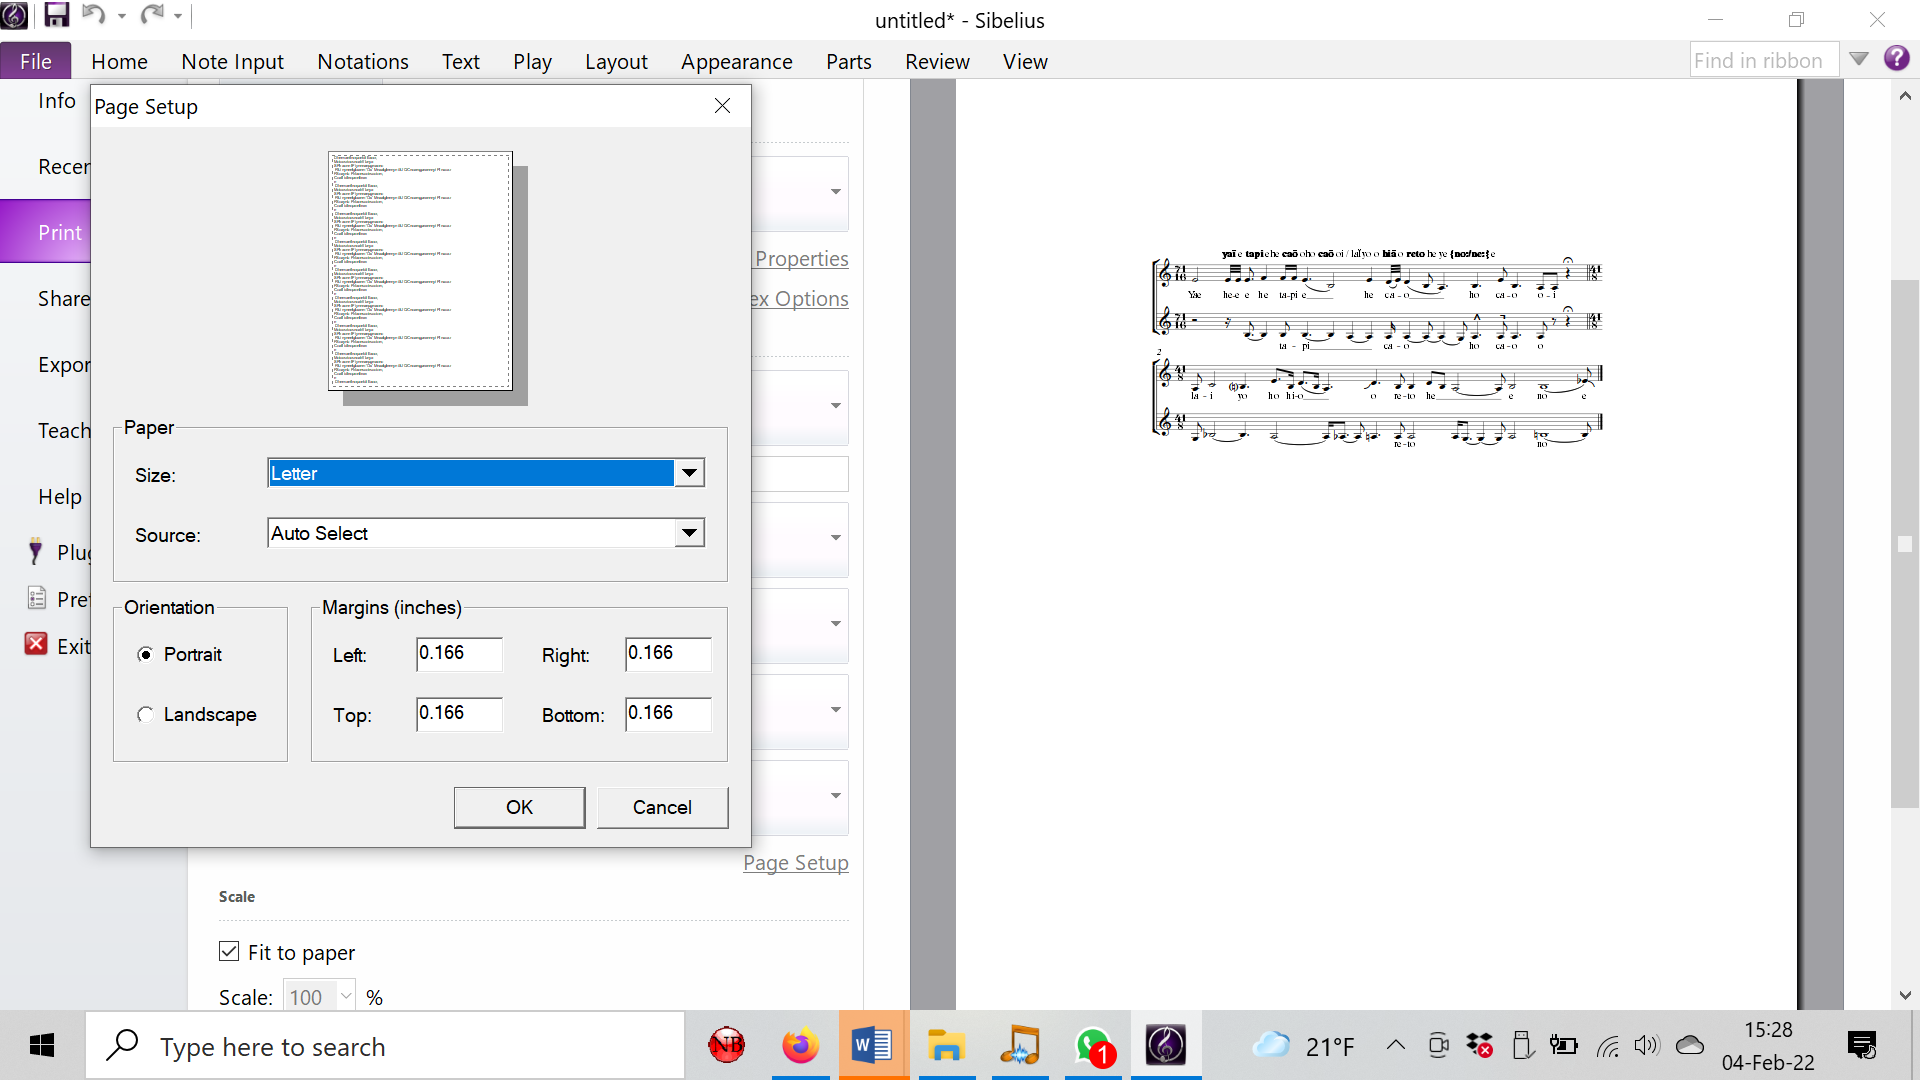Click the page preview thumbnail in dialog
The height and width of the screenshot is (1080, 1920).
[x=420, y=271]
